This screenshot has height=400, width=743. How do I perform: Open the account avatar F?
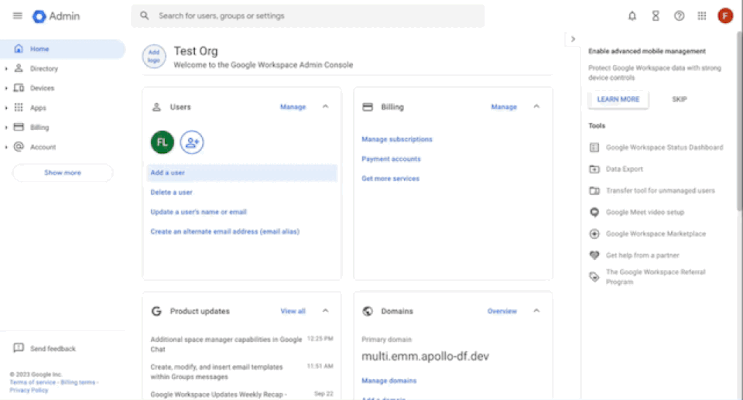[725, 16]
